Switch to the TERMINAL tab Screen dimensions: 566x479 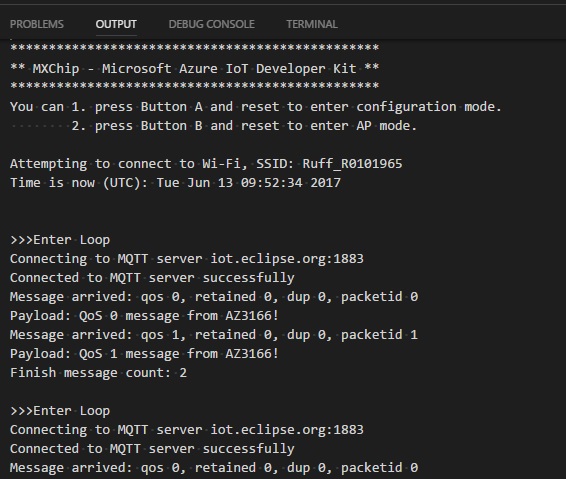[x=312, y=24]
